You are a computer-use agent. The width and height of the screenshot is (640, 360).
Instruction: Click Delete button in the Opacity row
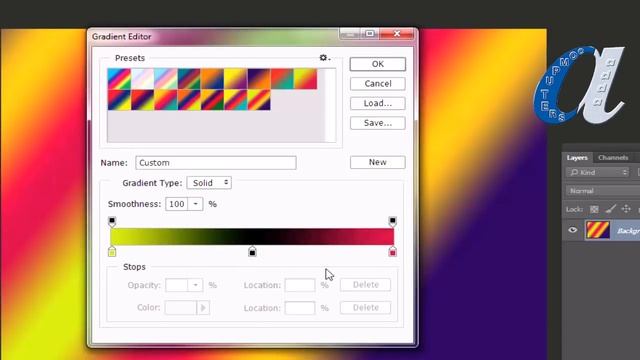pos(365,285)
